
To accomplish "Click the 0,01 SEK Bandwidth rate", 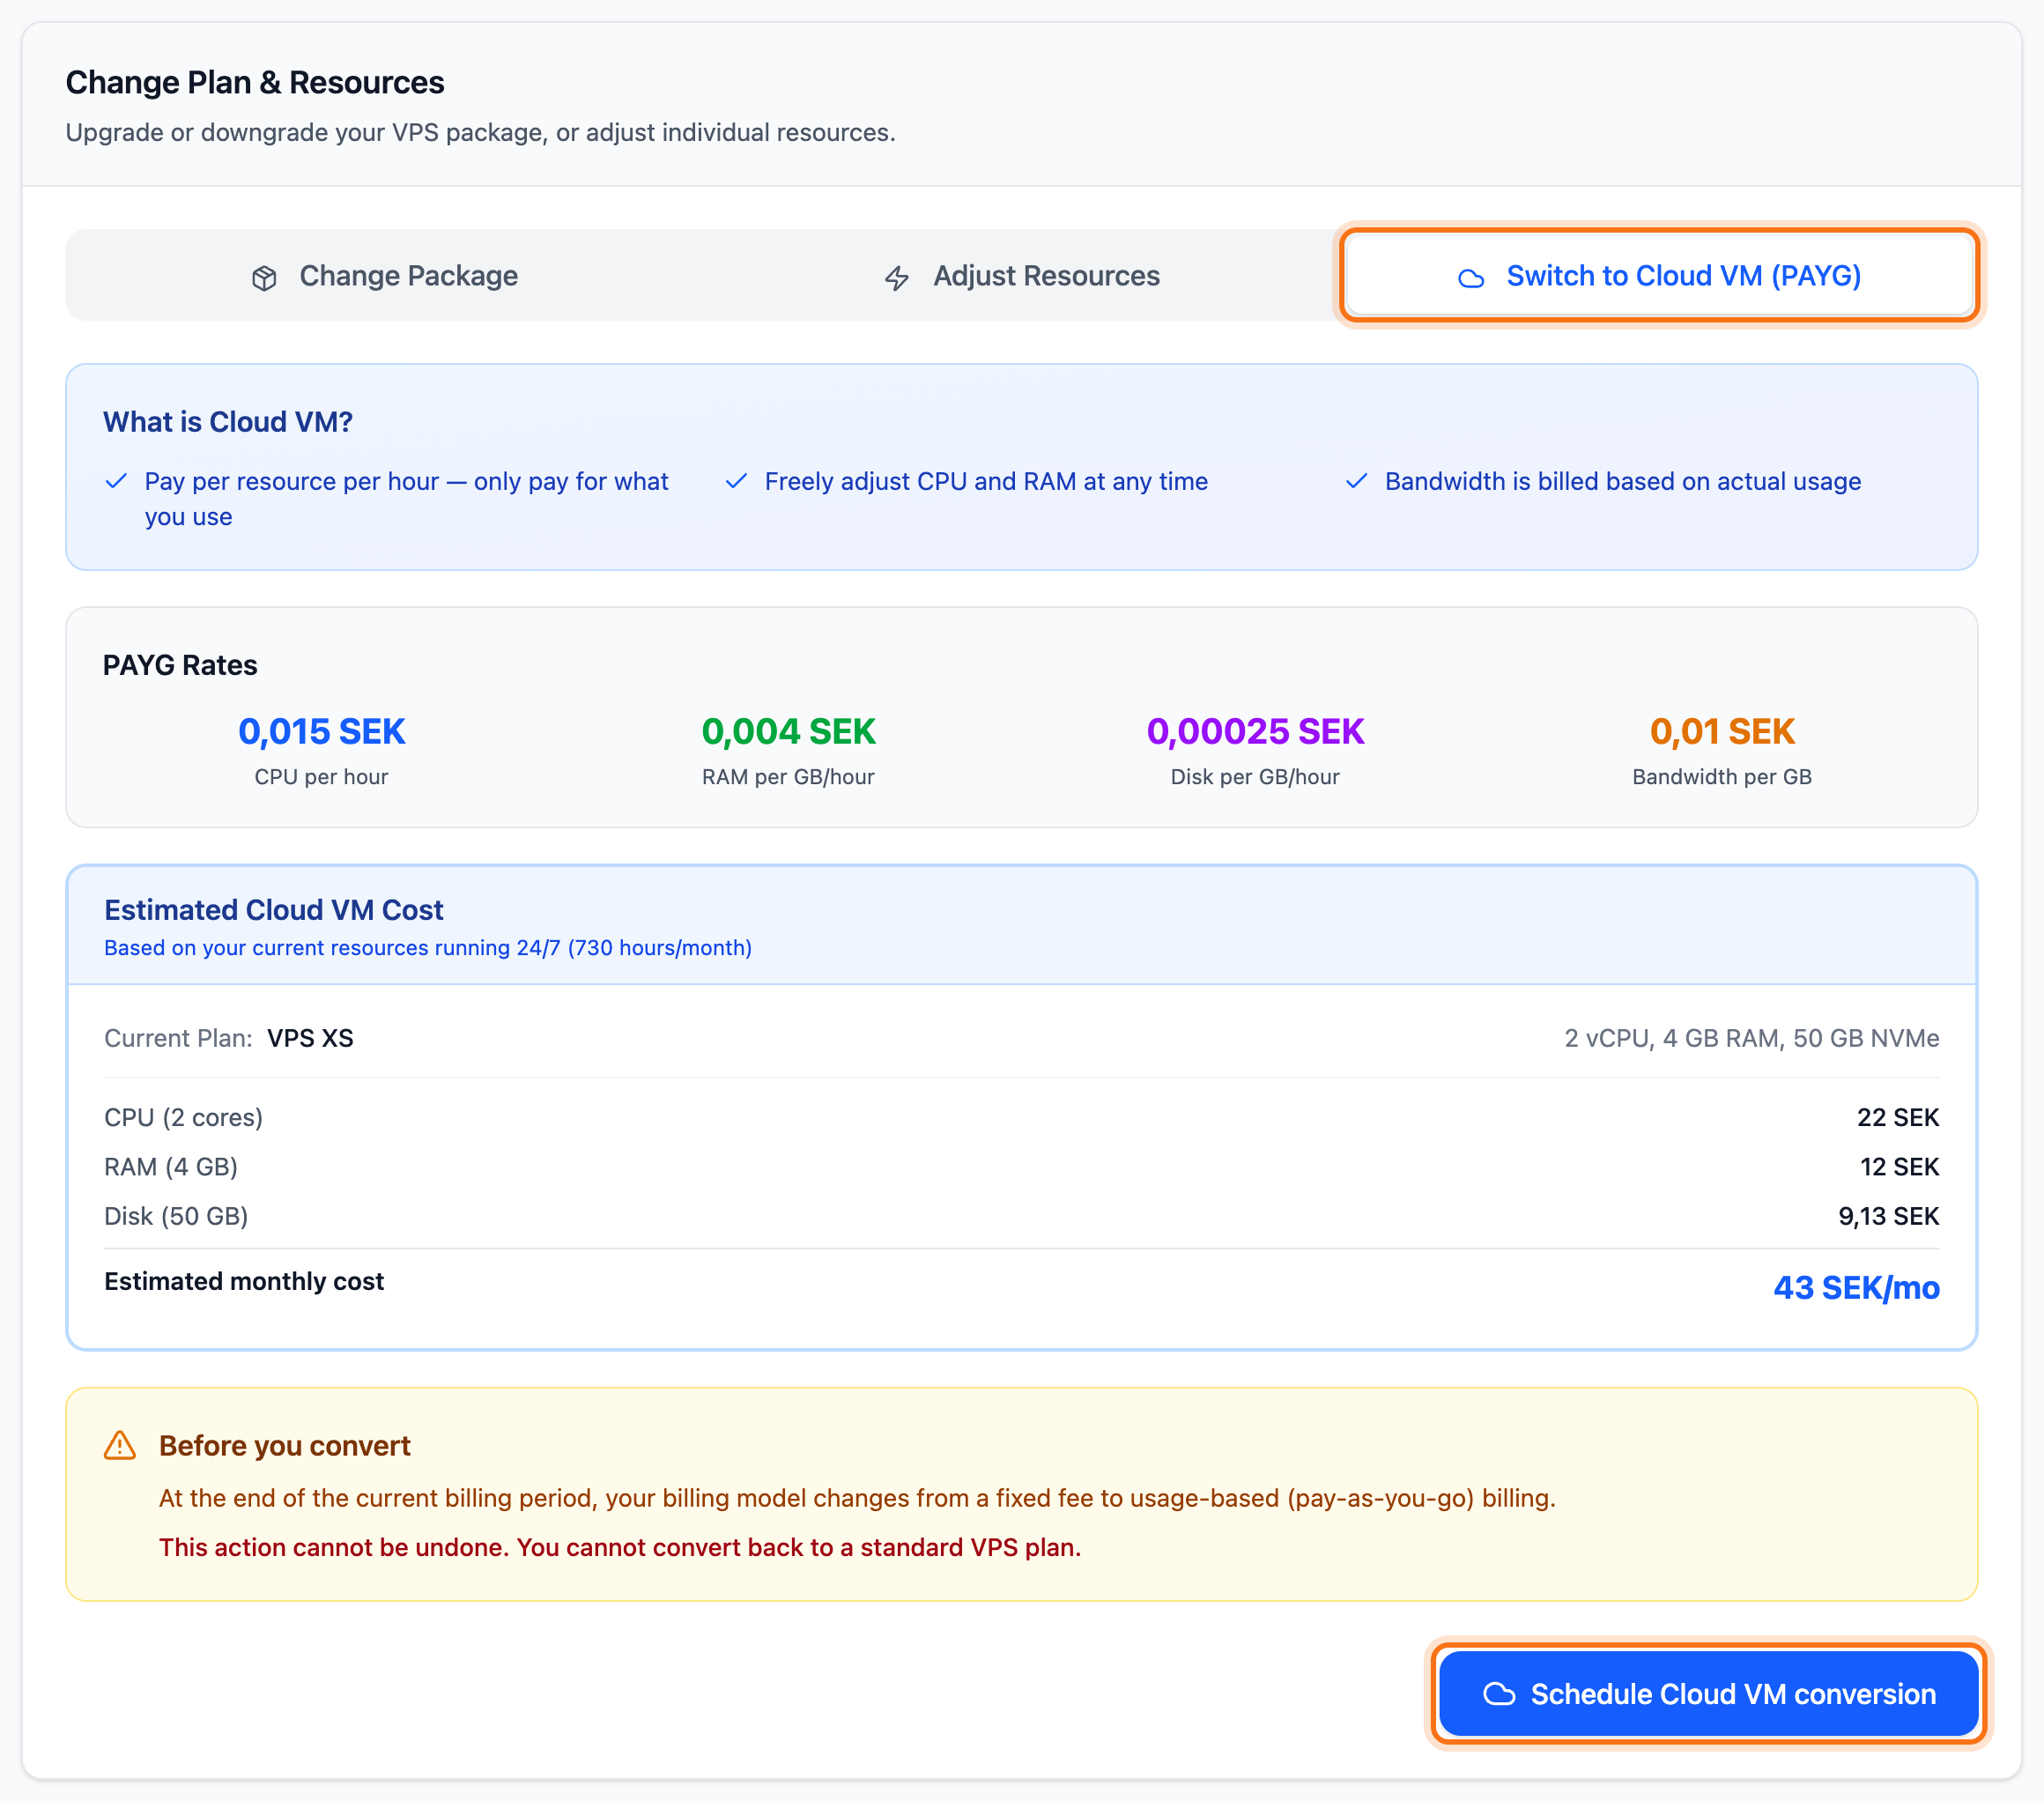I will point(1722,732).
